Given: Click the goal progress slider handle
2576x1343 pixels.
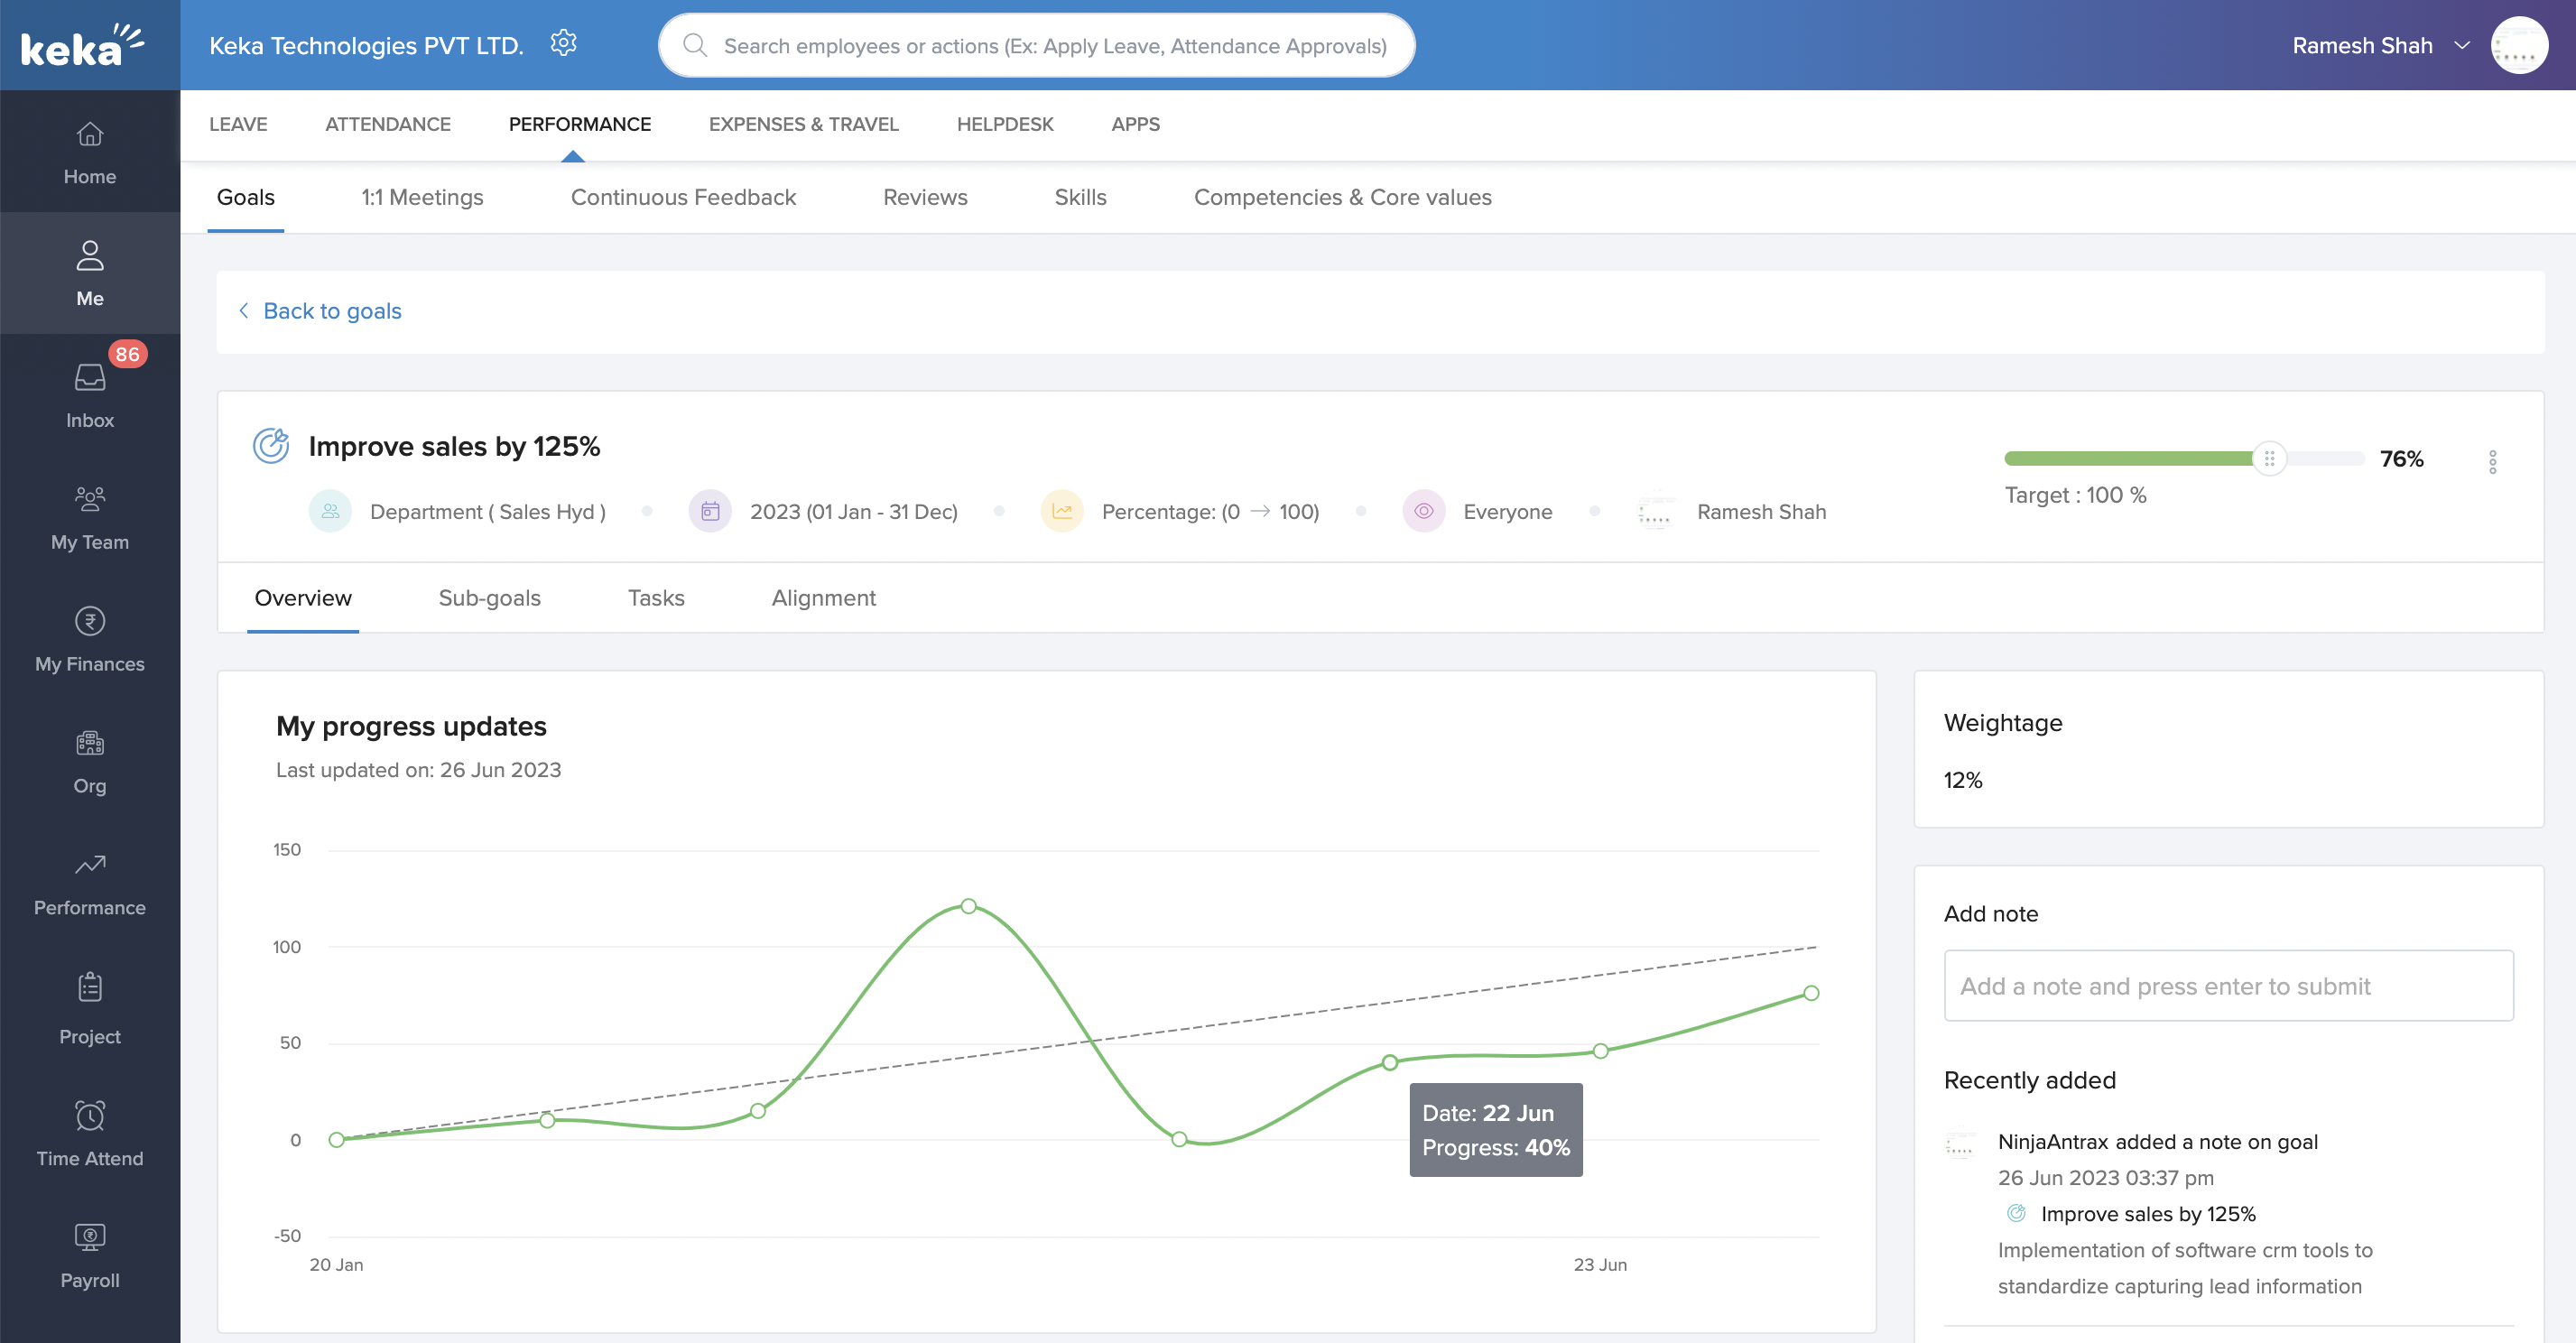Looking at the screenshot, I should coord(2269,459).
